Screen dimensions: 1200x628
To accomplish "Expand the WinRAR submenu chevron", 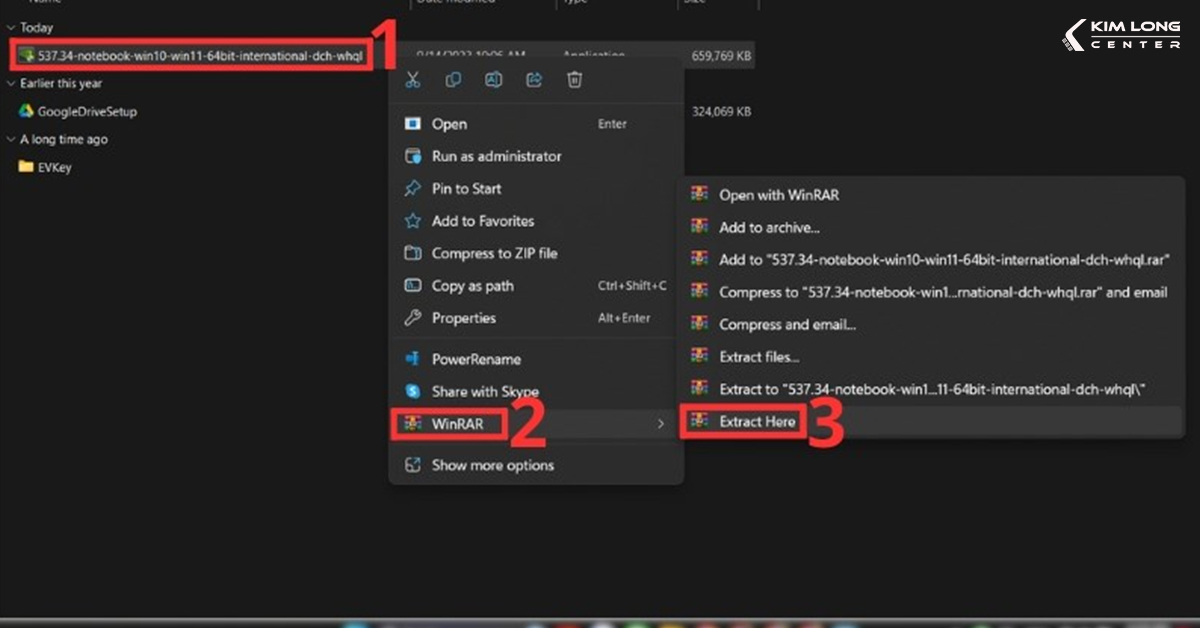I will pyautogui.click(x=661, y=424).
